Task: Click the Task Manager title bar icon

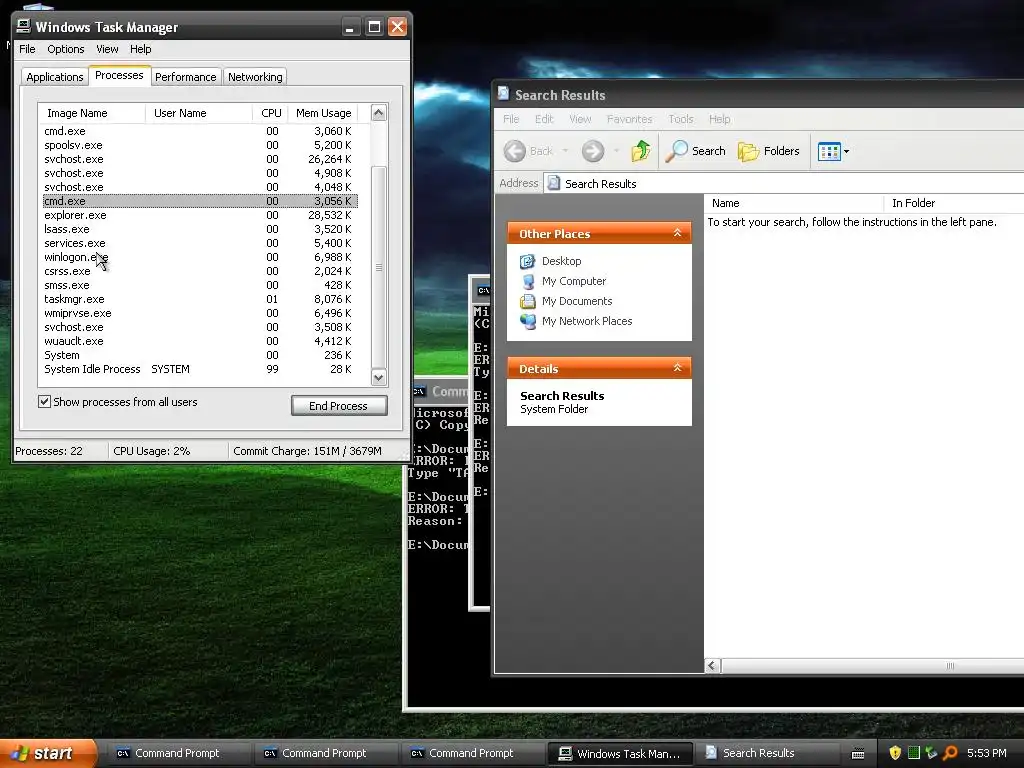Action: tap(24, 26)
